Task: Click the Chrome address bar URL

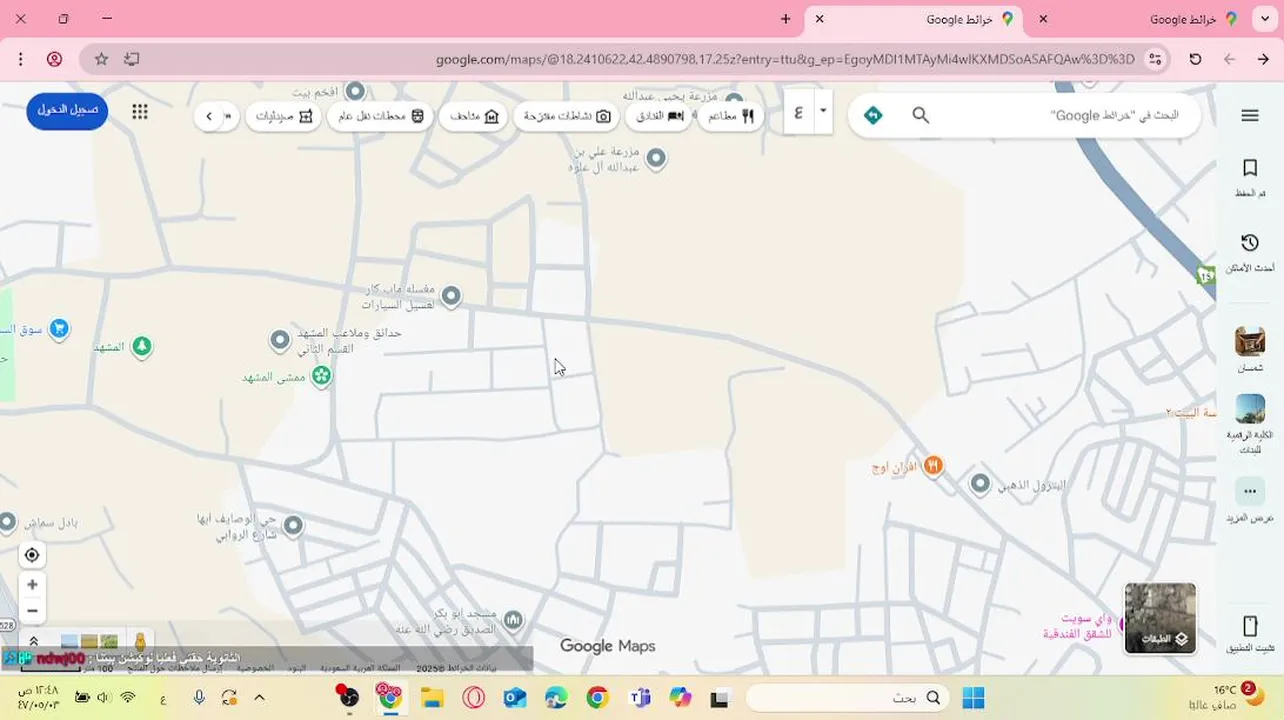Action: pyautogui.click(x=785, y=60)
